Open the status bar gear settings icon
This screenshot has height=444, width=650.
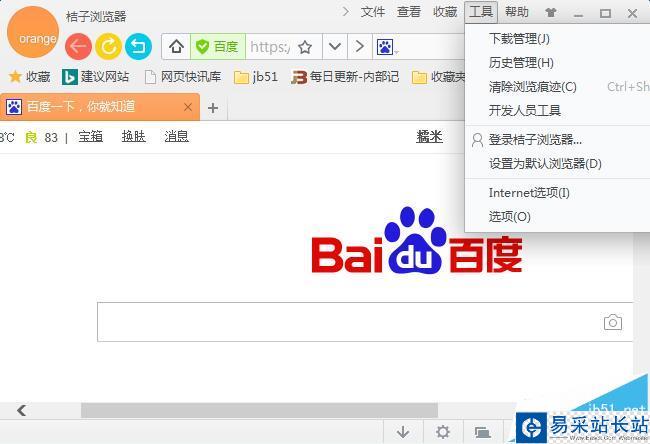pyautogui.click(x=443, y=432)
